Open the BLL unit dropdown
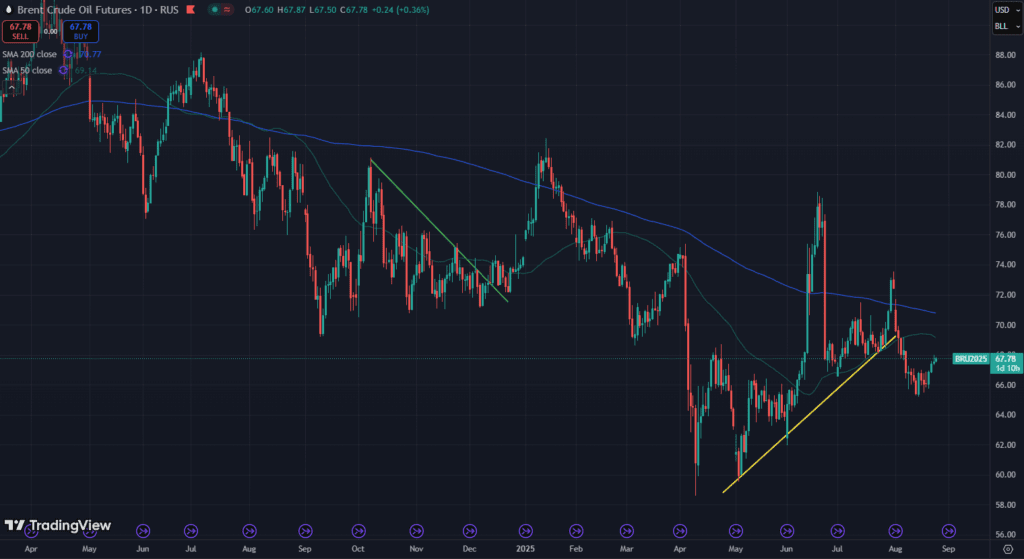 coord(1001,26)
